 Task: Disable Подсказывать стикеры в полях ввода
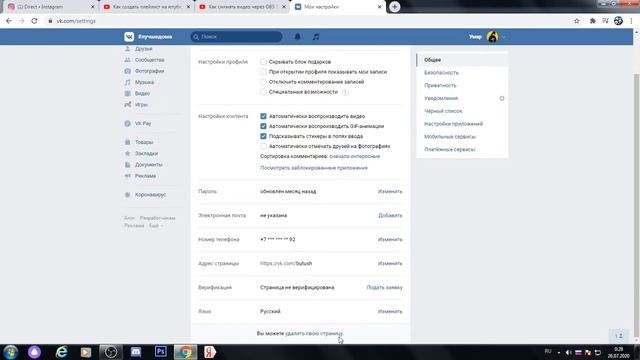(263, 136)
